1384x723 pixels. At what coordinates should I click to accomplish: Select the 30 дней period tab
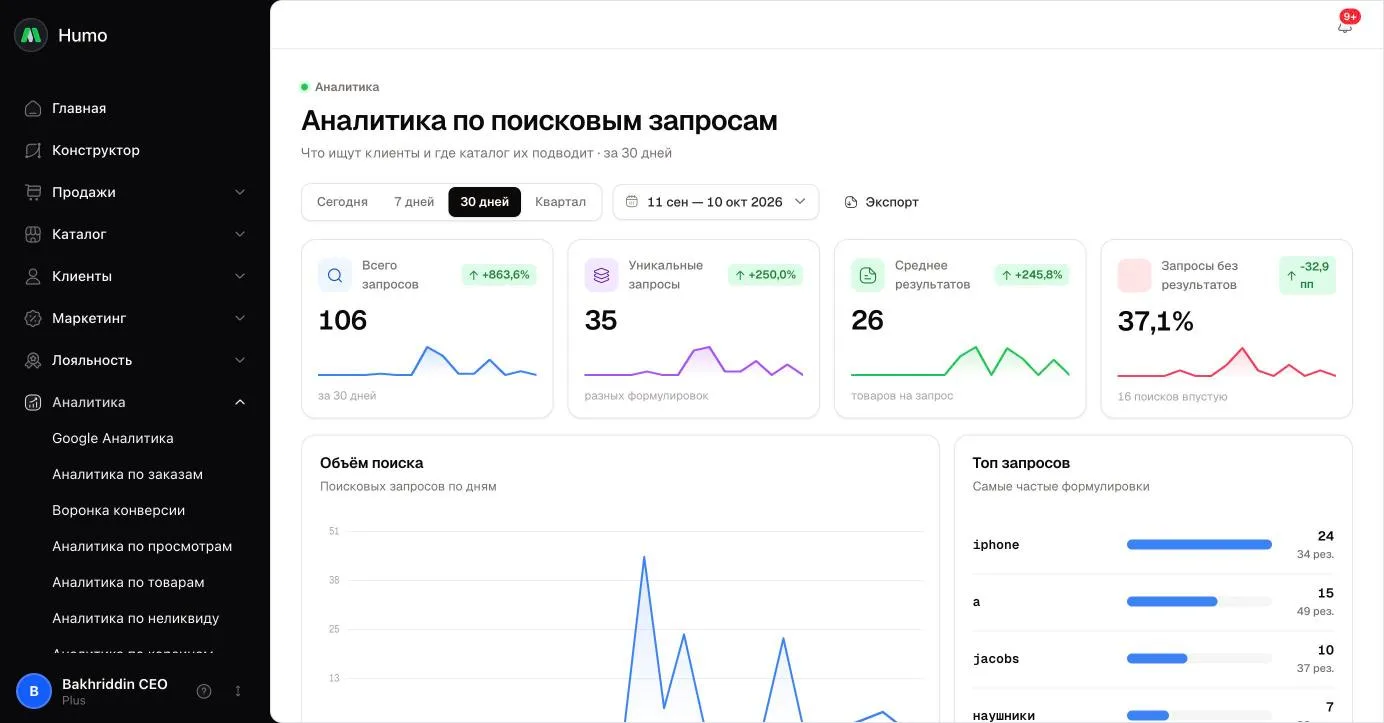pos(485,202)
